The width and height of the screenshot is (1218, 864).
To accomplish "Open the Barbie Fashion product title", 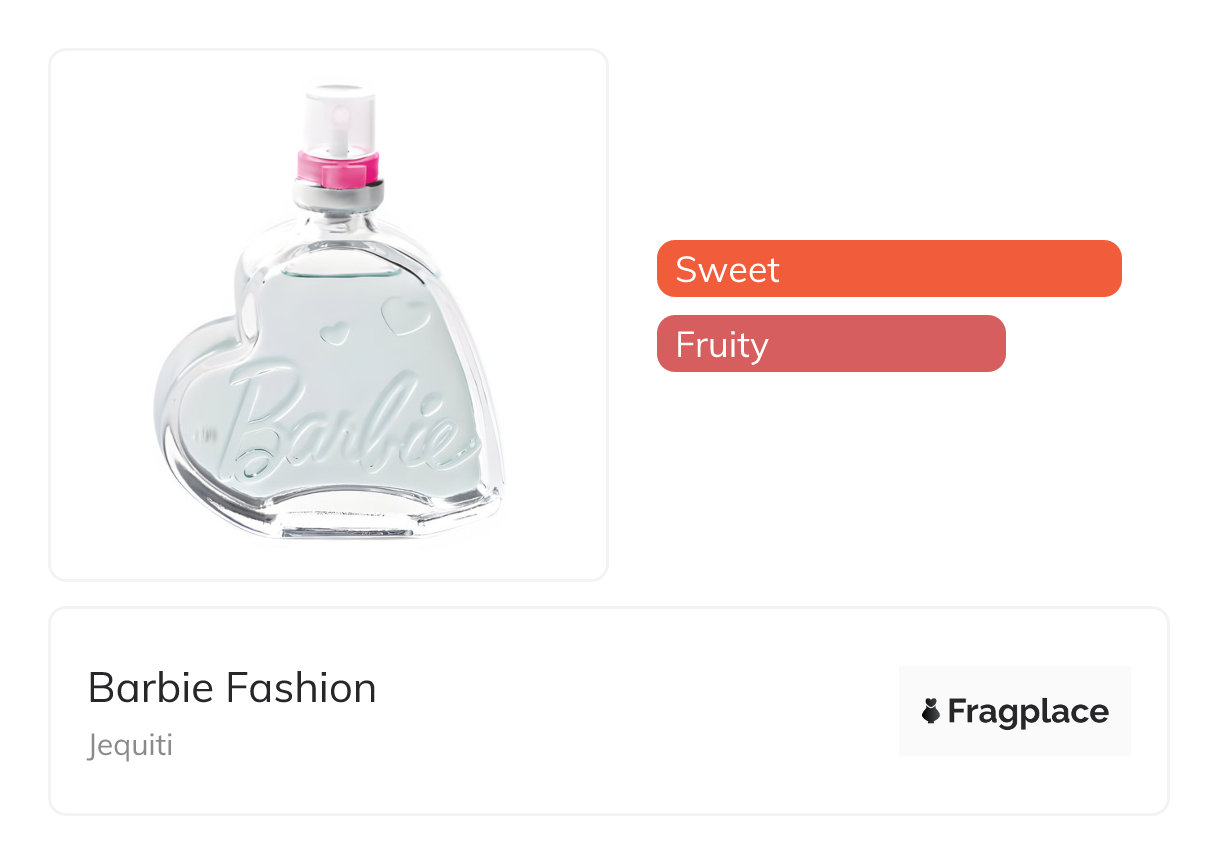I will coord(232,688).
